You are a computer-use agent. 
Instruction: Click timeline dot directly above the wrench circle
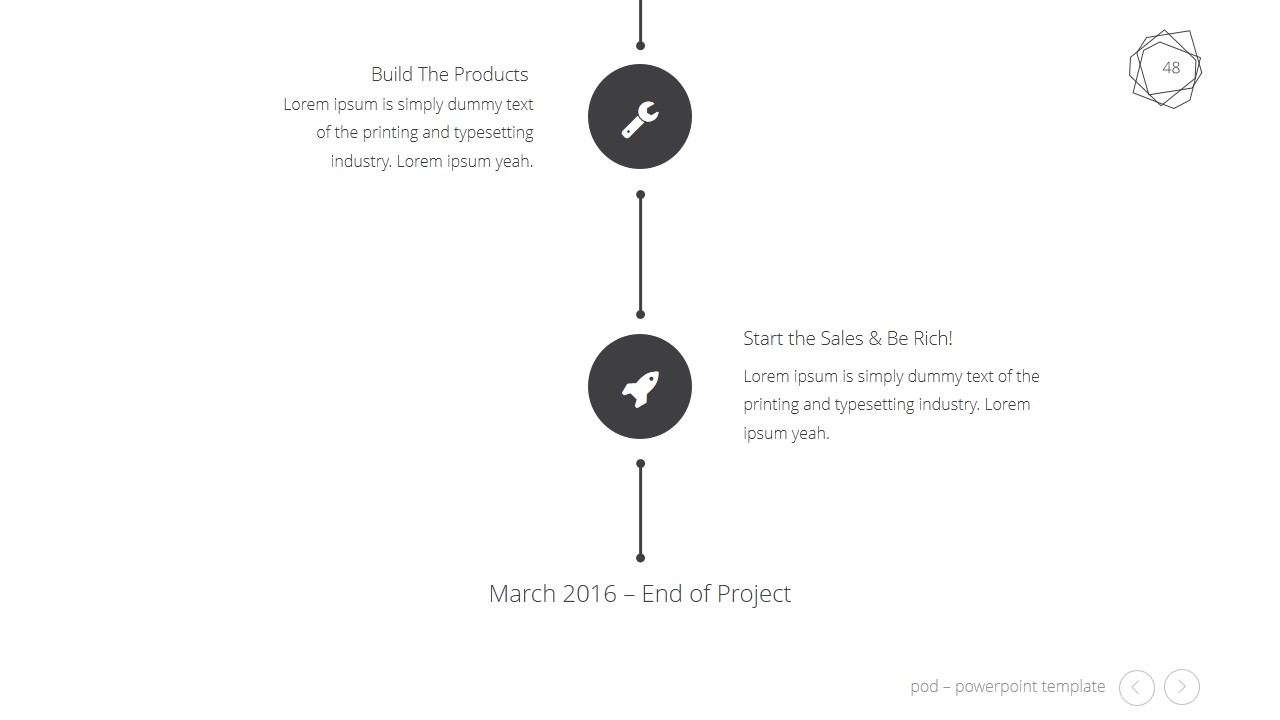pos(640,45)
